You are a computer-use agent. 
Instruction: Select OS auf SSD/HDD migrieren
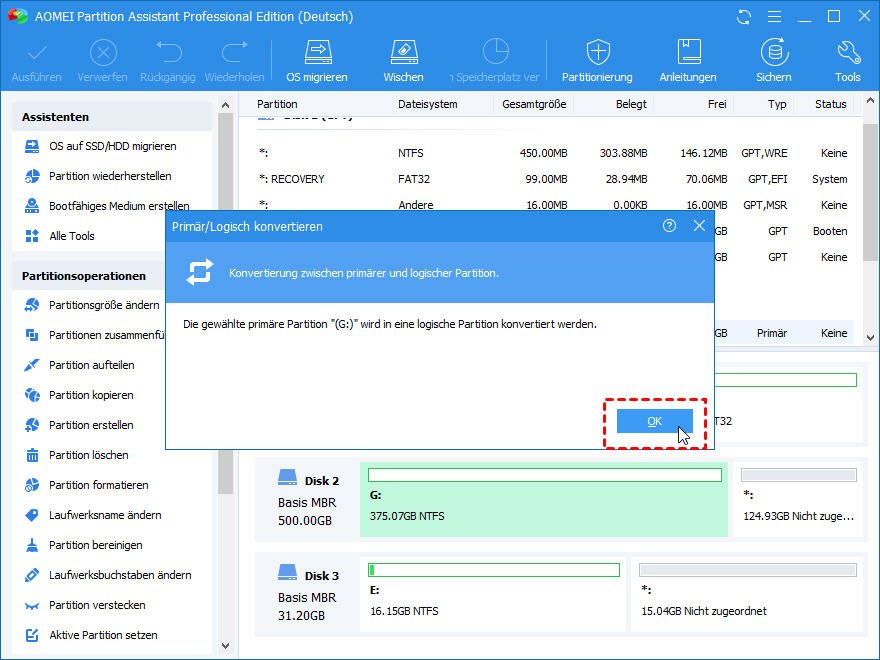[x=112, y=146]
